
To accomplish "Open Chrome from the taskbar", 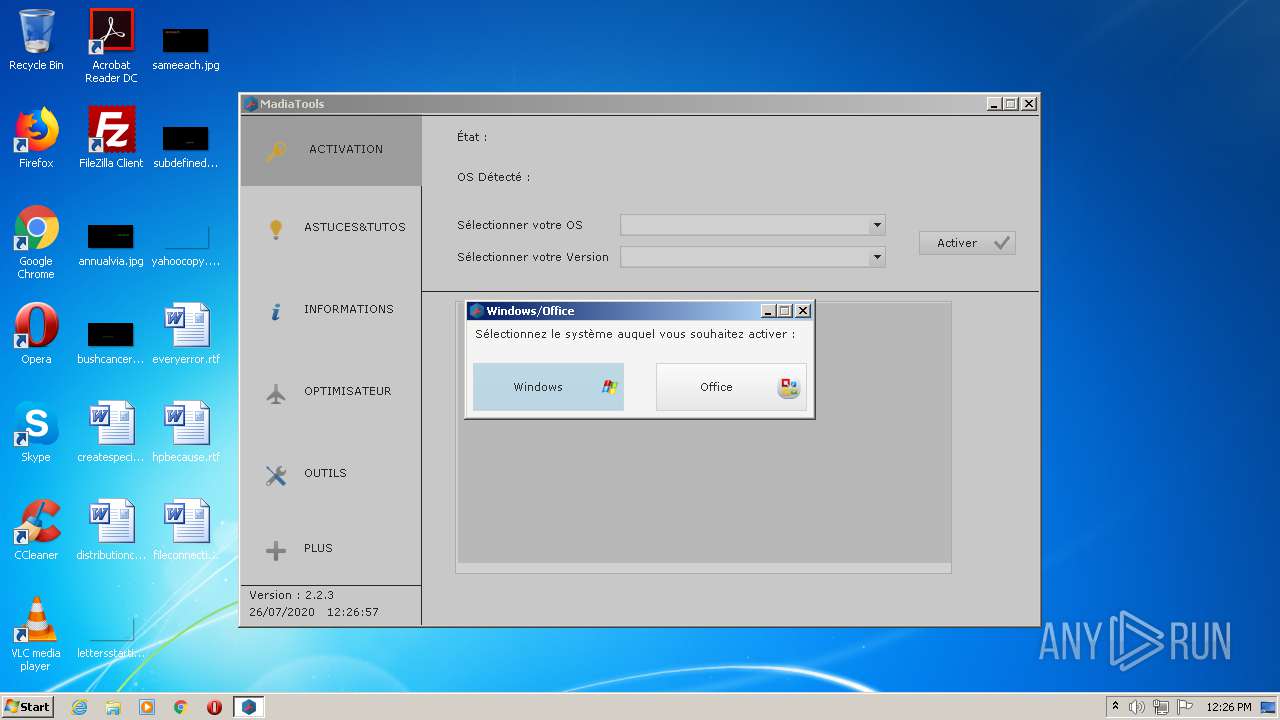I will pos(181,707).
